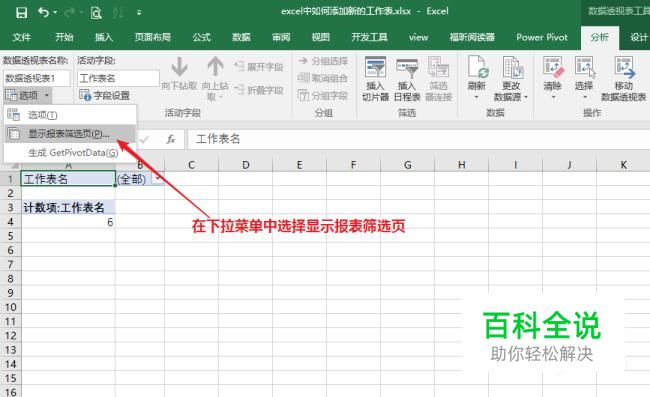Open the 选择 dropdown arrow

[585, 97]
